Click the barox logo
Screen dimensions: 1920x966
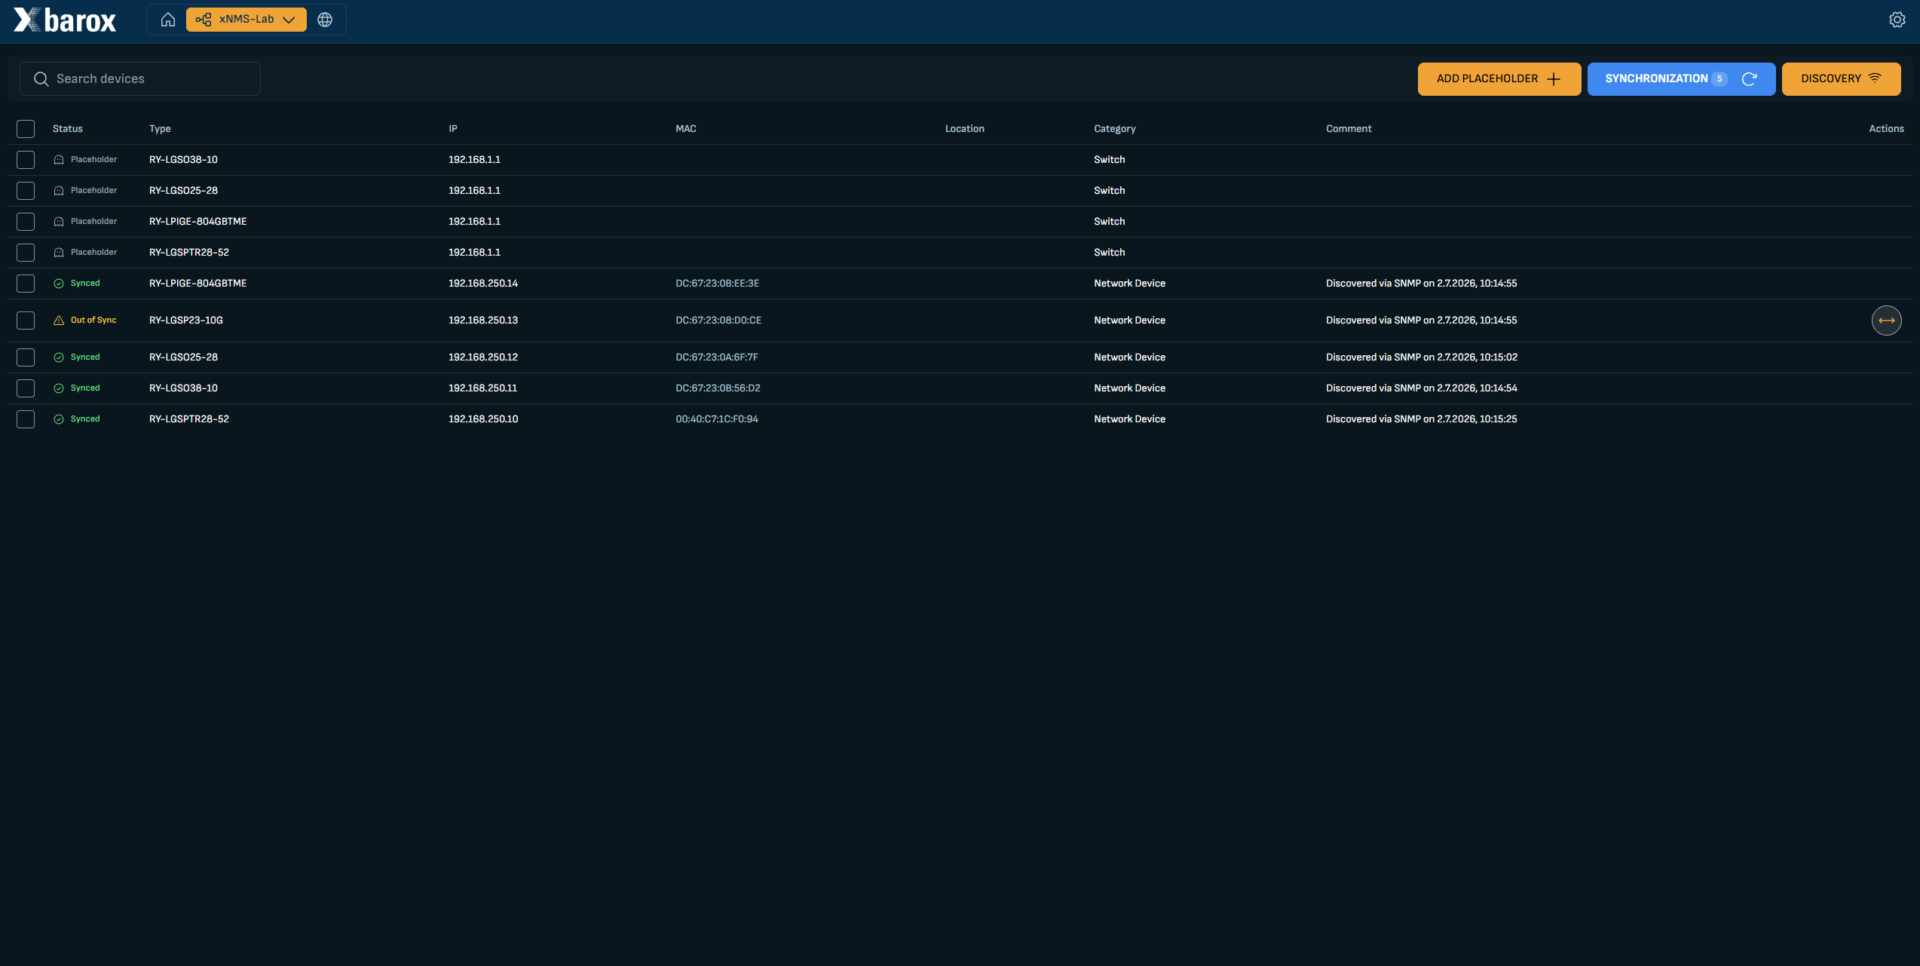(65, 20)
